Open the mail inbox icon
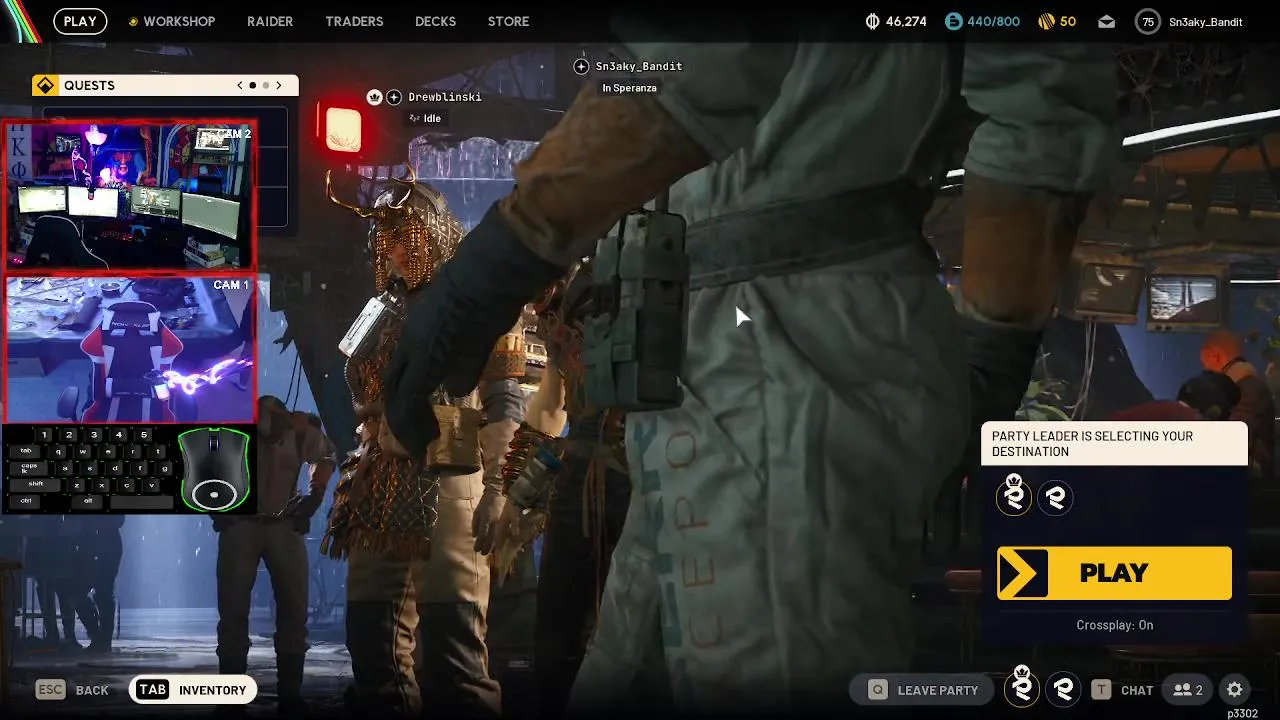 coord(1106,21)
